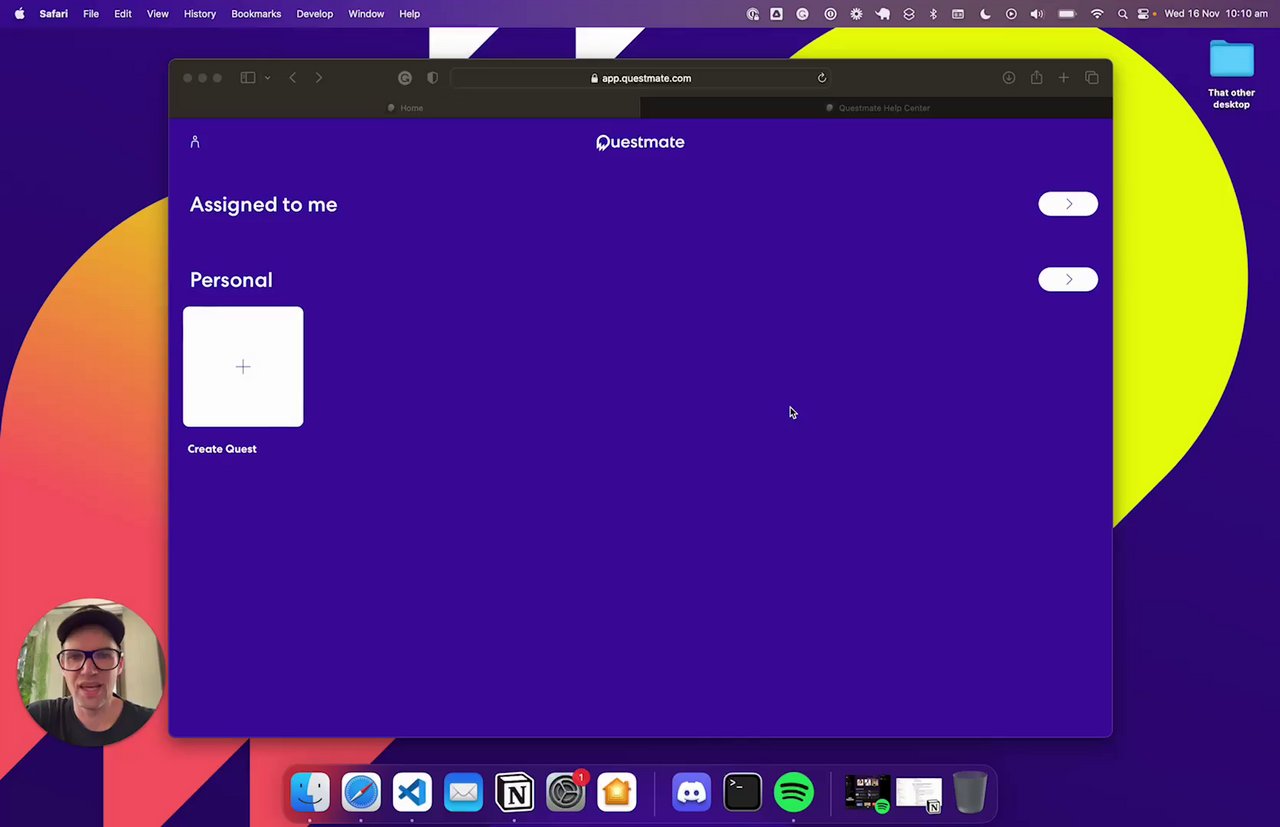1280x827 pixels.
Task: Open the Edit menu
Action: pyautogui.click(x=123, y=14)
